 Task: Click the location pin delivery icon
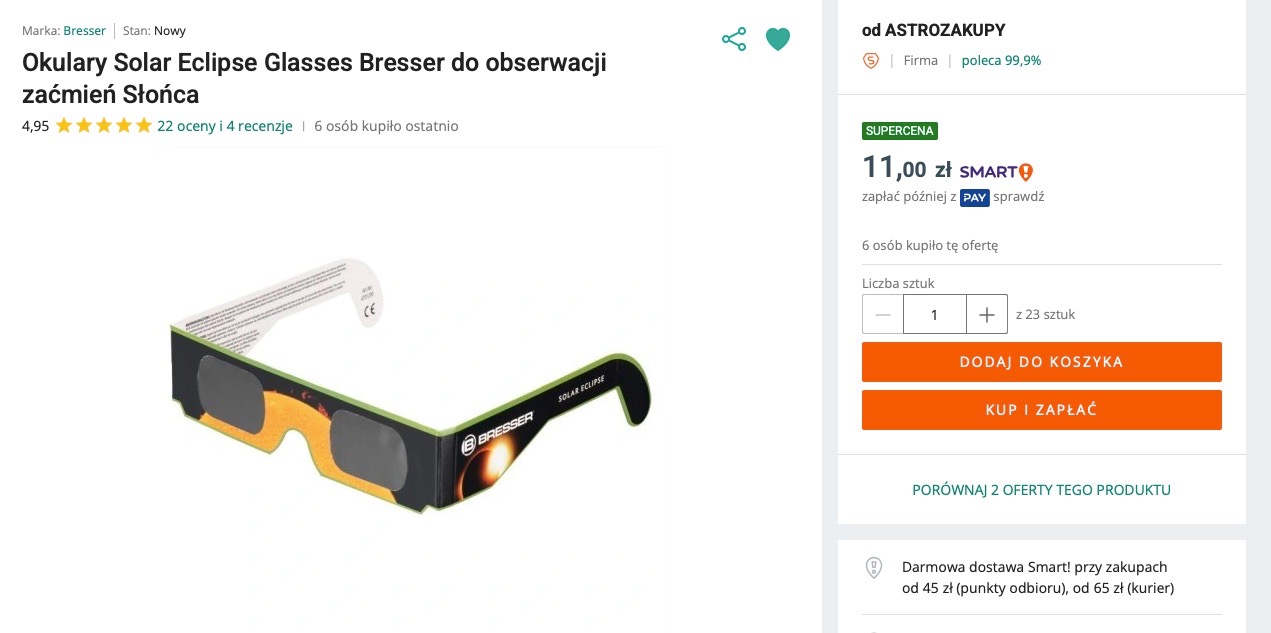(x=874, y=569)
